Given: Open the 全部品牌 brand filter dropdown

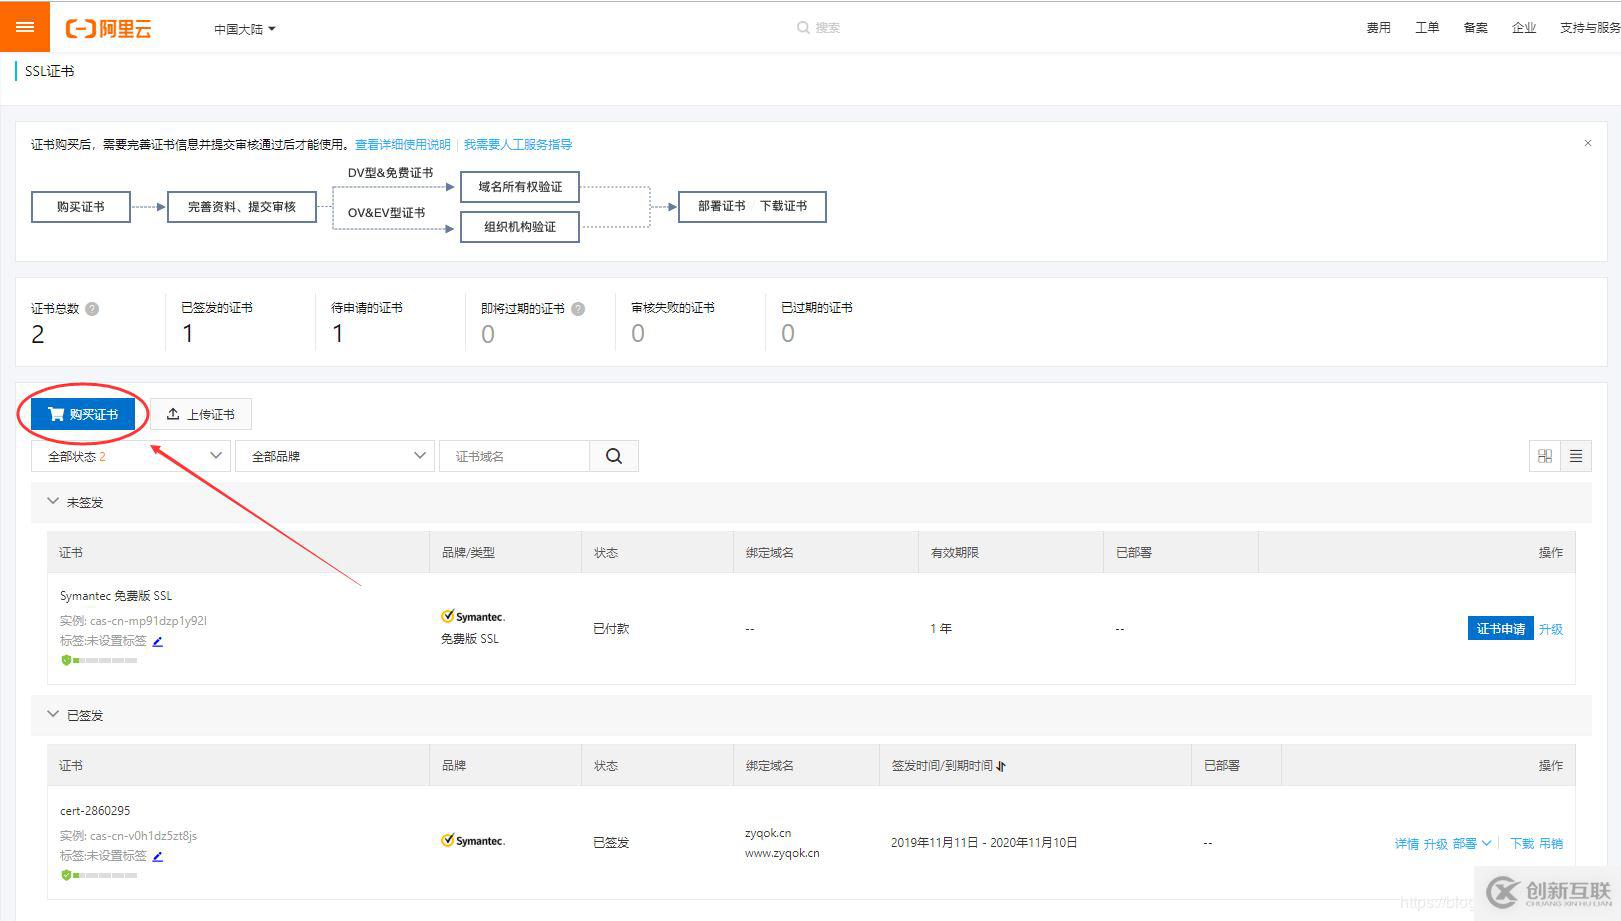Looking at the screenshot, I should [335, 456].
